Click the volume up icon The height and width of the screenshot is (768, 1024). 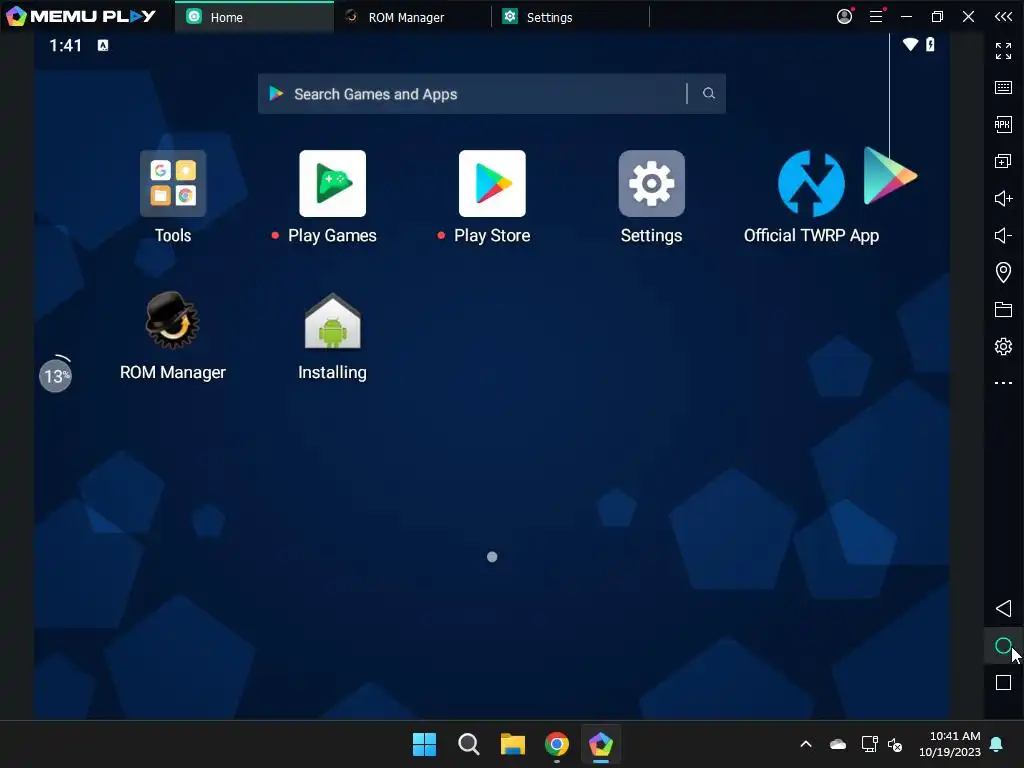(1003, 198)
